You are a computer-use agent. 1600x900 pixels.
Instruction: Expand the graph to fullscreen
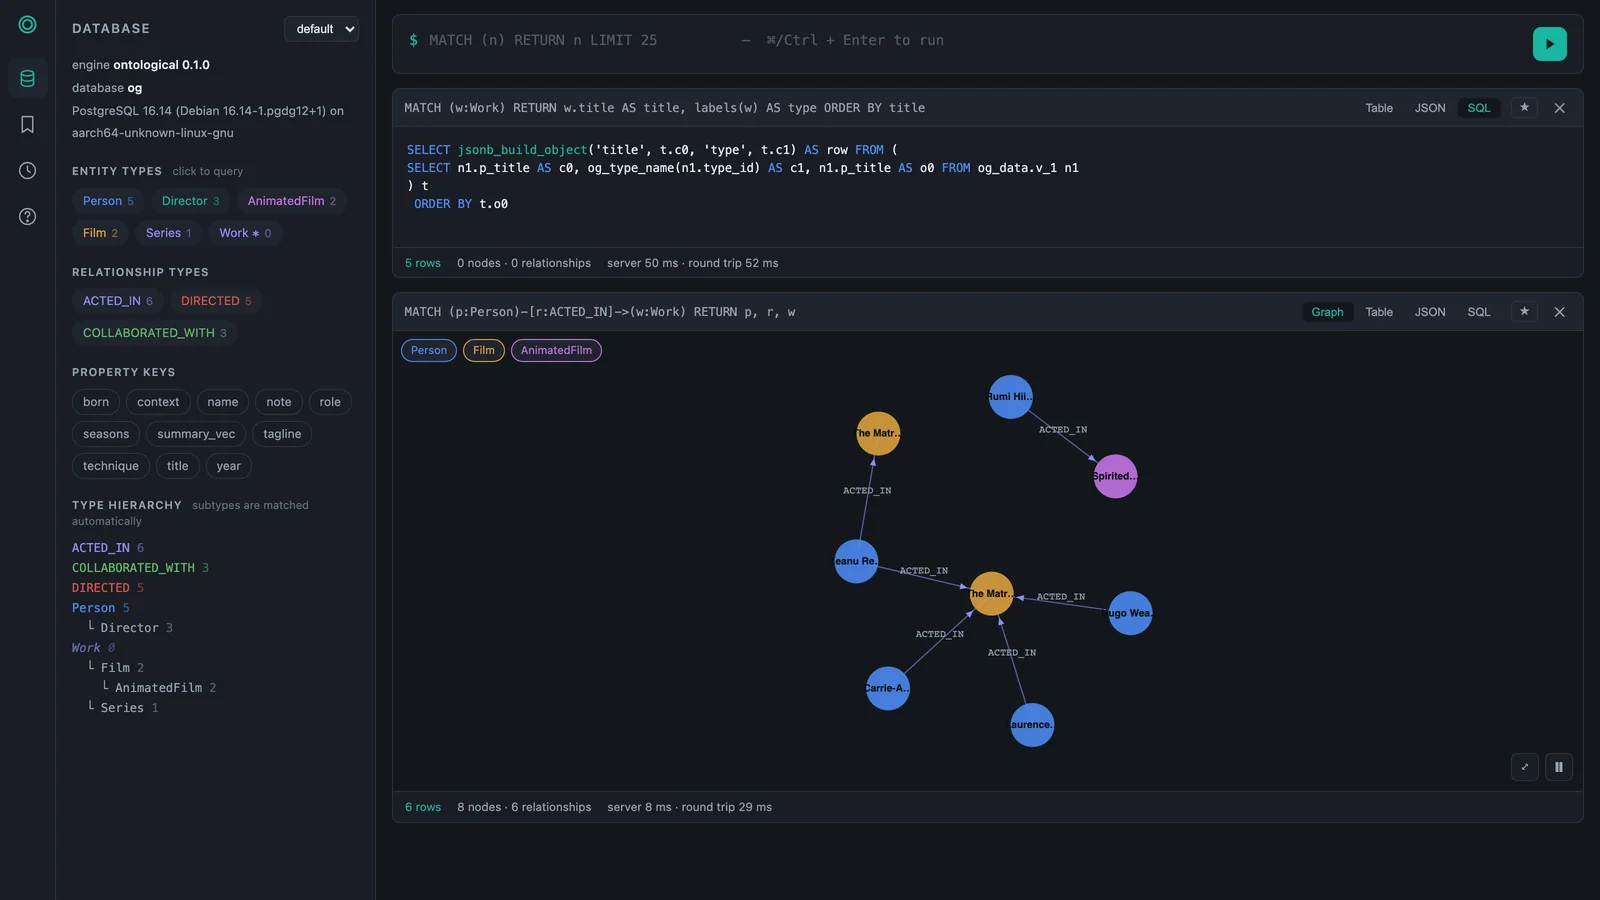[x=1524, y=767]
